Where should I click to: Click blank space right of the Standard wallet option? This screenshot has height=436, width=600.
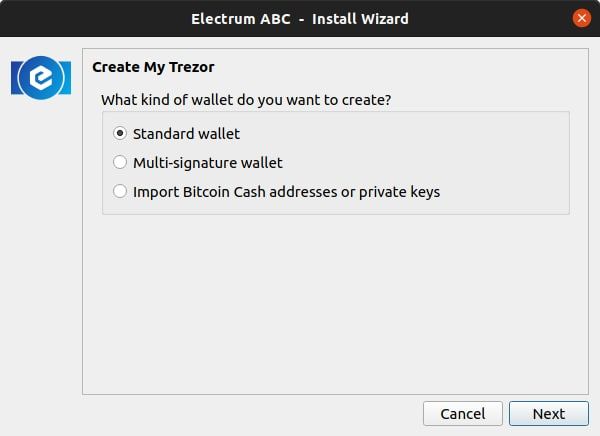[x=420, y=133]
